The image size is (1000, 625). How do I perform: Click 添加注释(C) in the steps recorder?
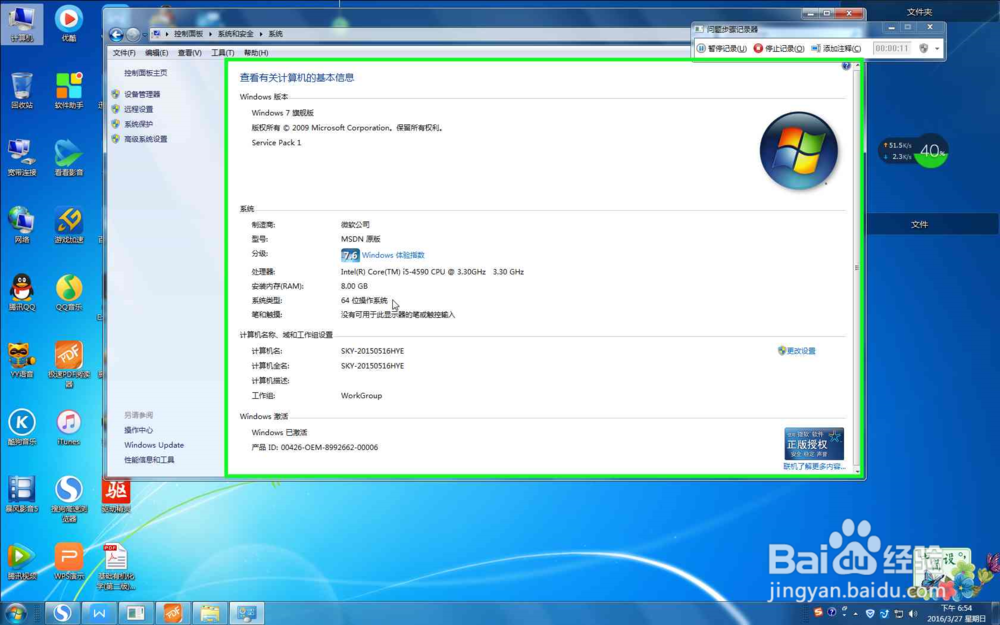[836, 48]
